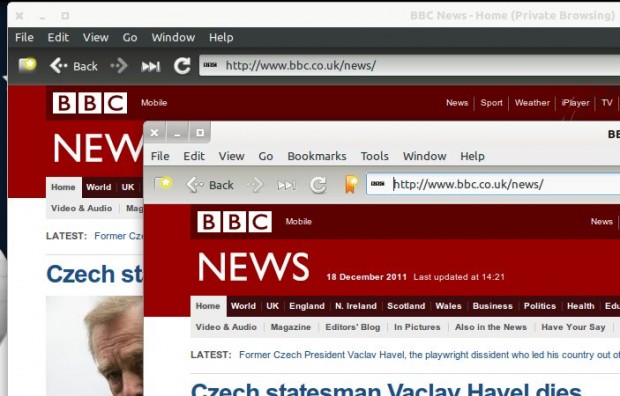Open the England news section
Image resolution: width=620 pixels, height=396 pixels.
click(307, 306)
